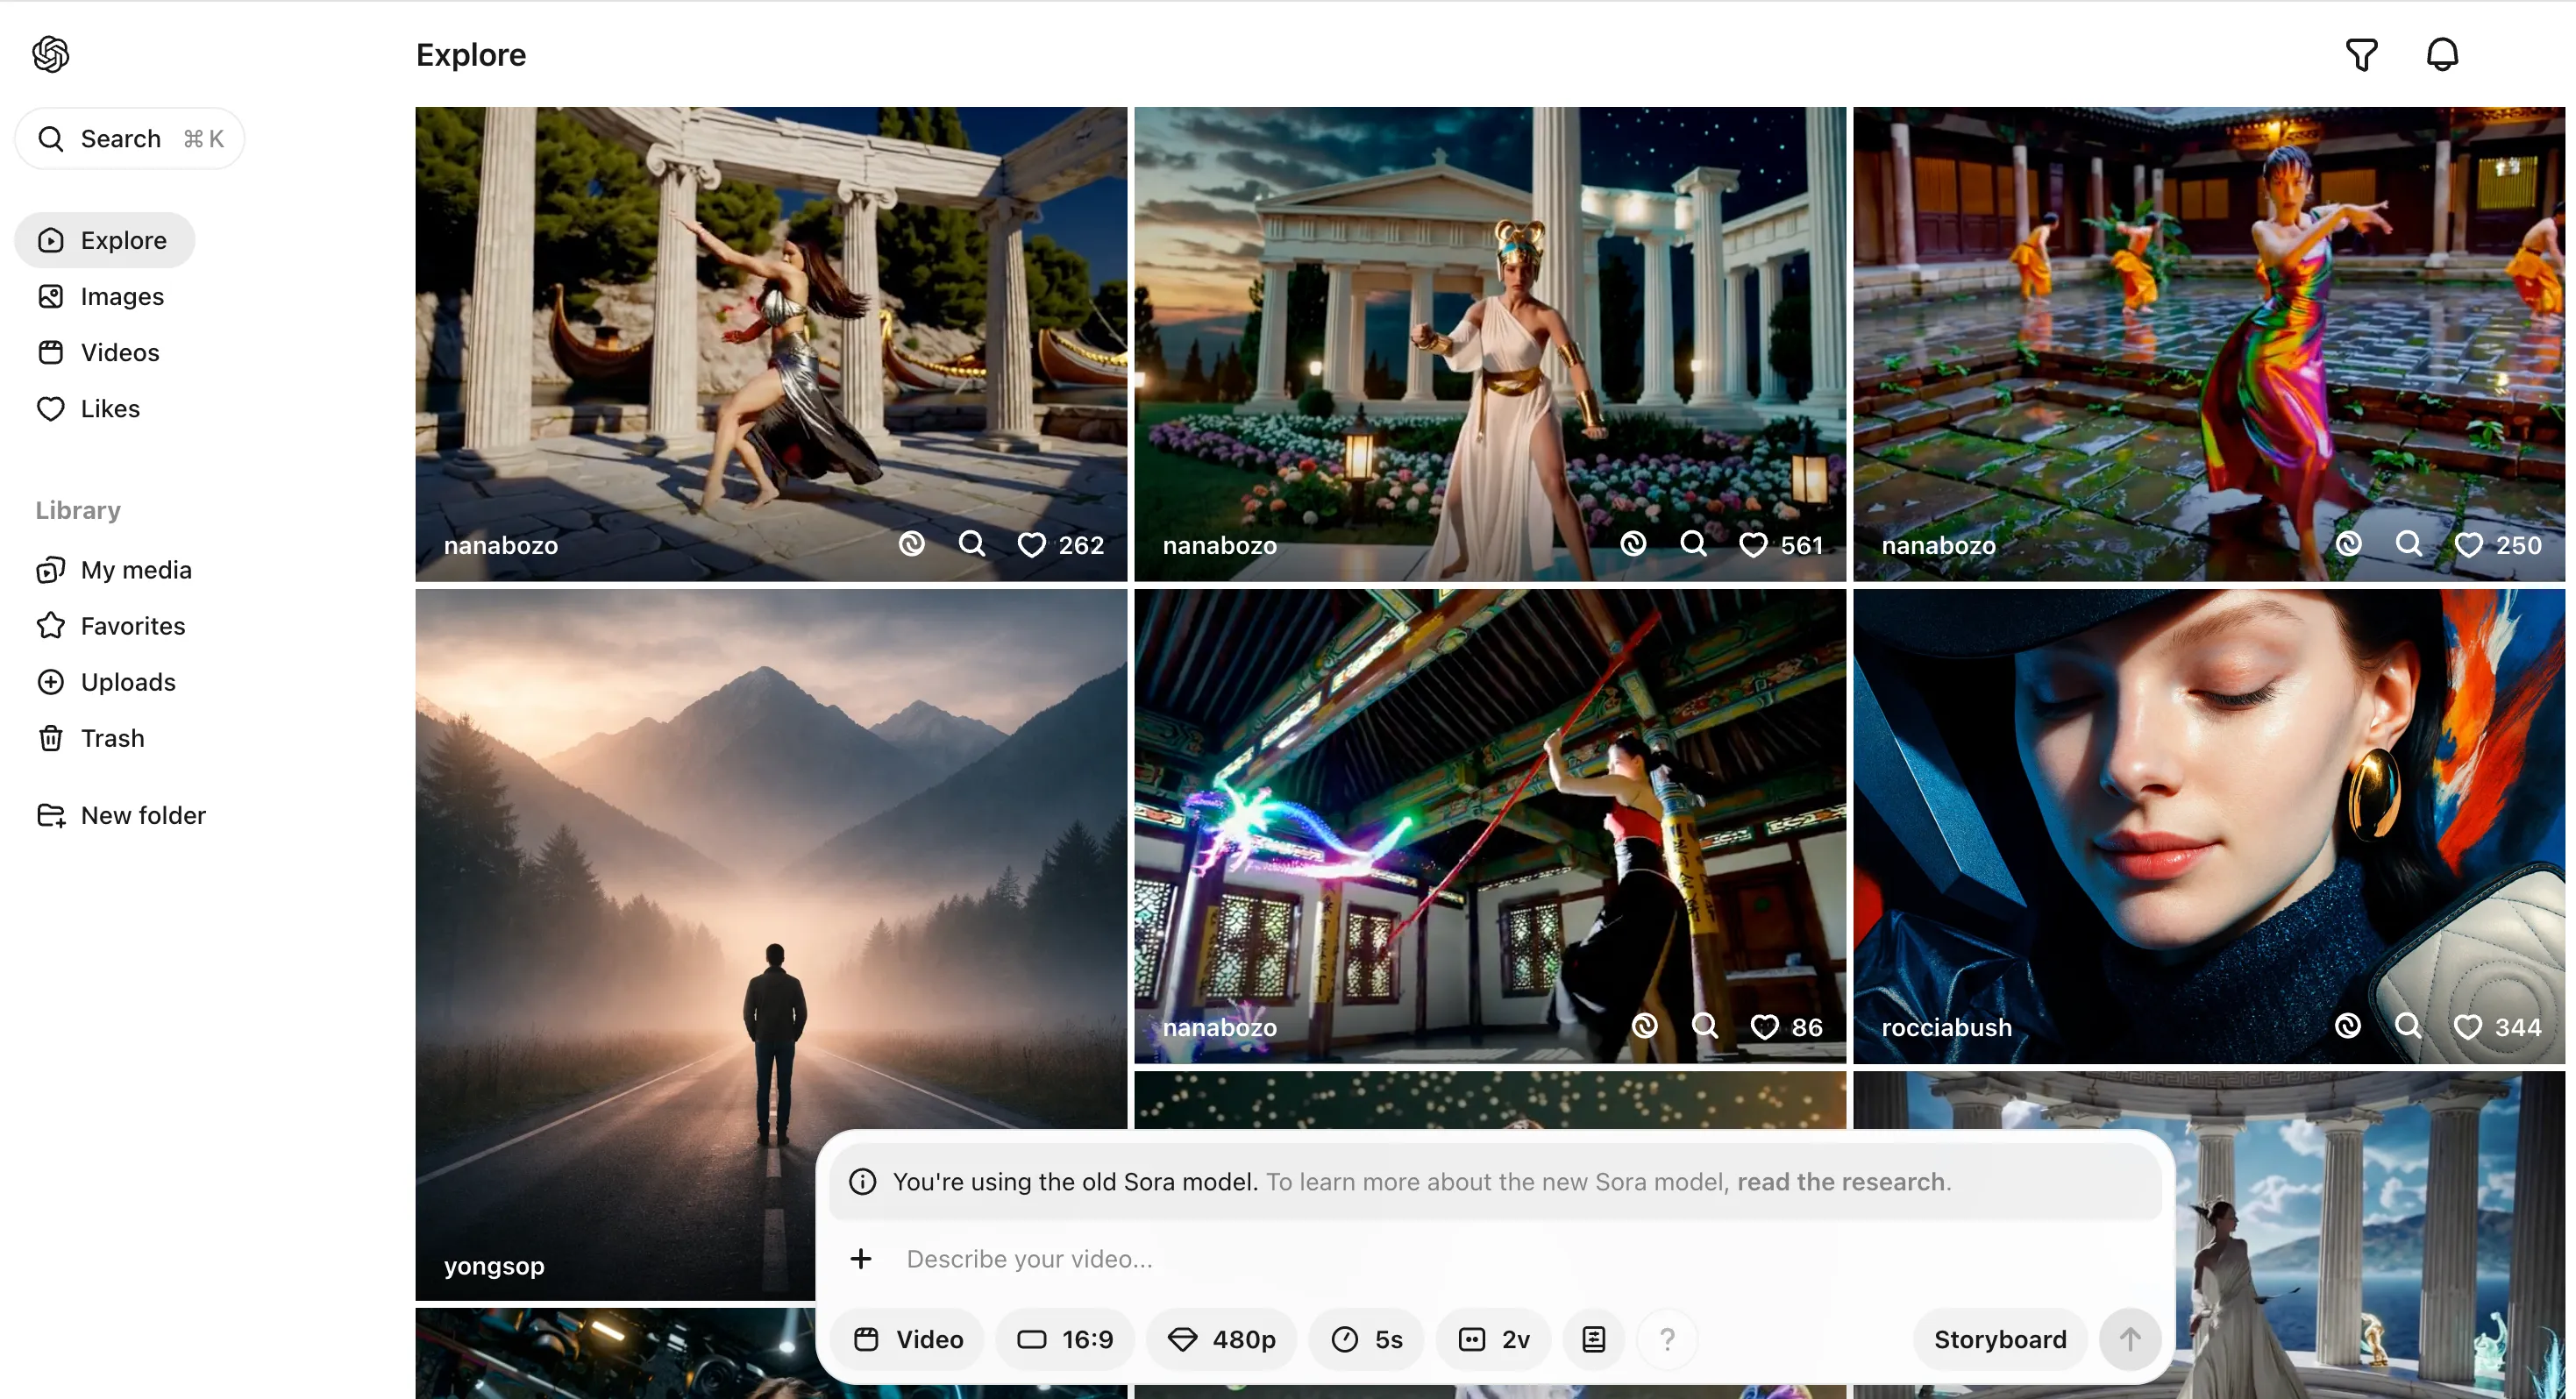Toggle the heart on 86-likes video
The width and height of the screenshot is (2576, 1399).
[1764, 1027]
